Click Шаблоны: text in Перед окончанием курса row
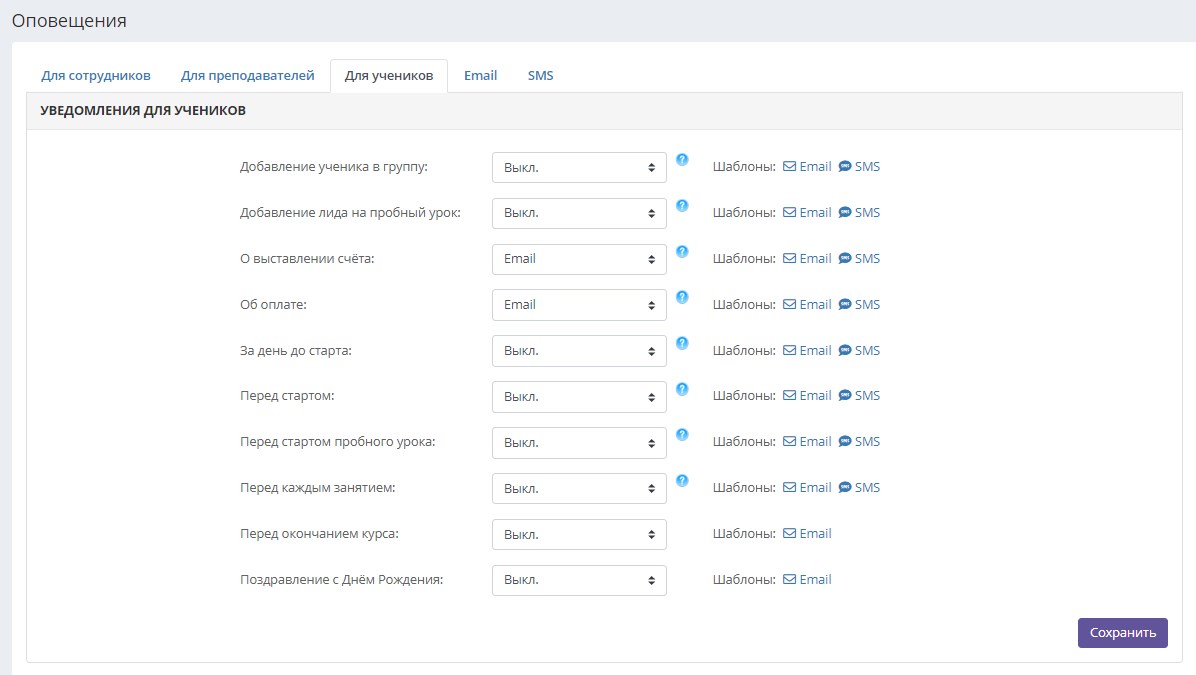 (x=744, y=534)
